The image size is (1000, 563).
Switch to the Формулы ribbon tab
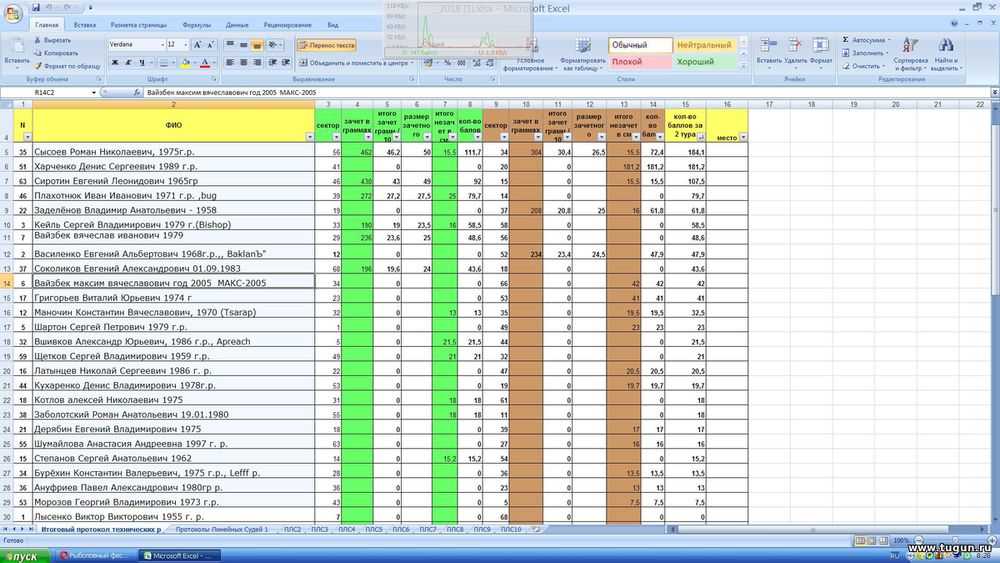196,25
